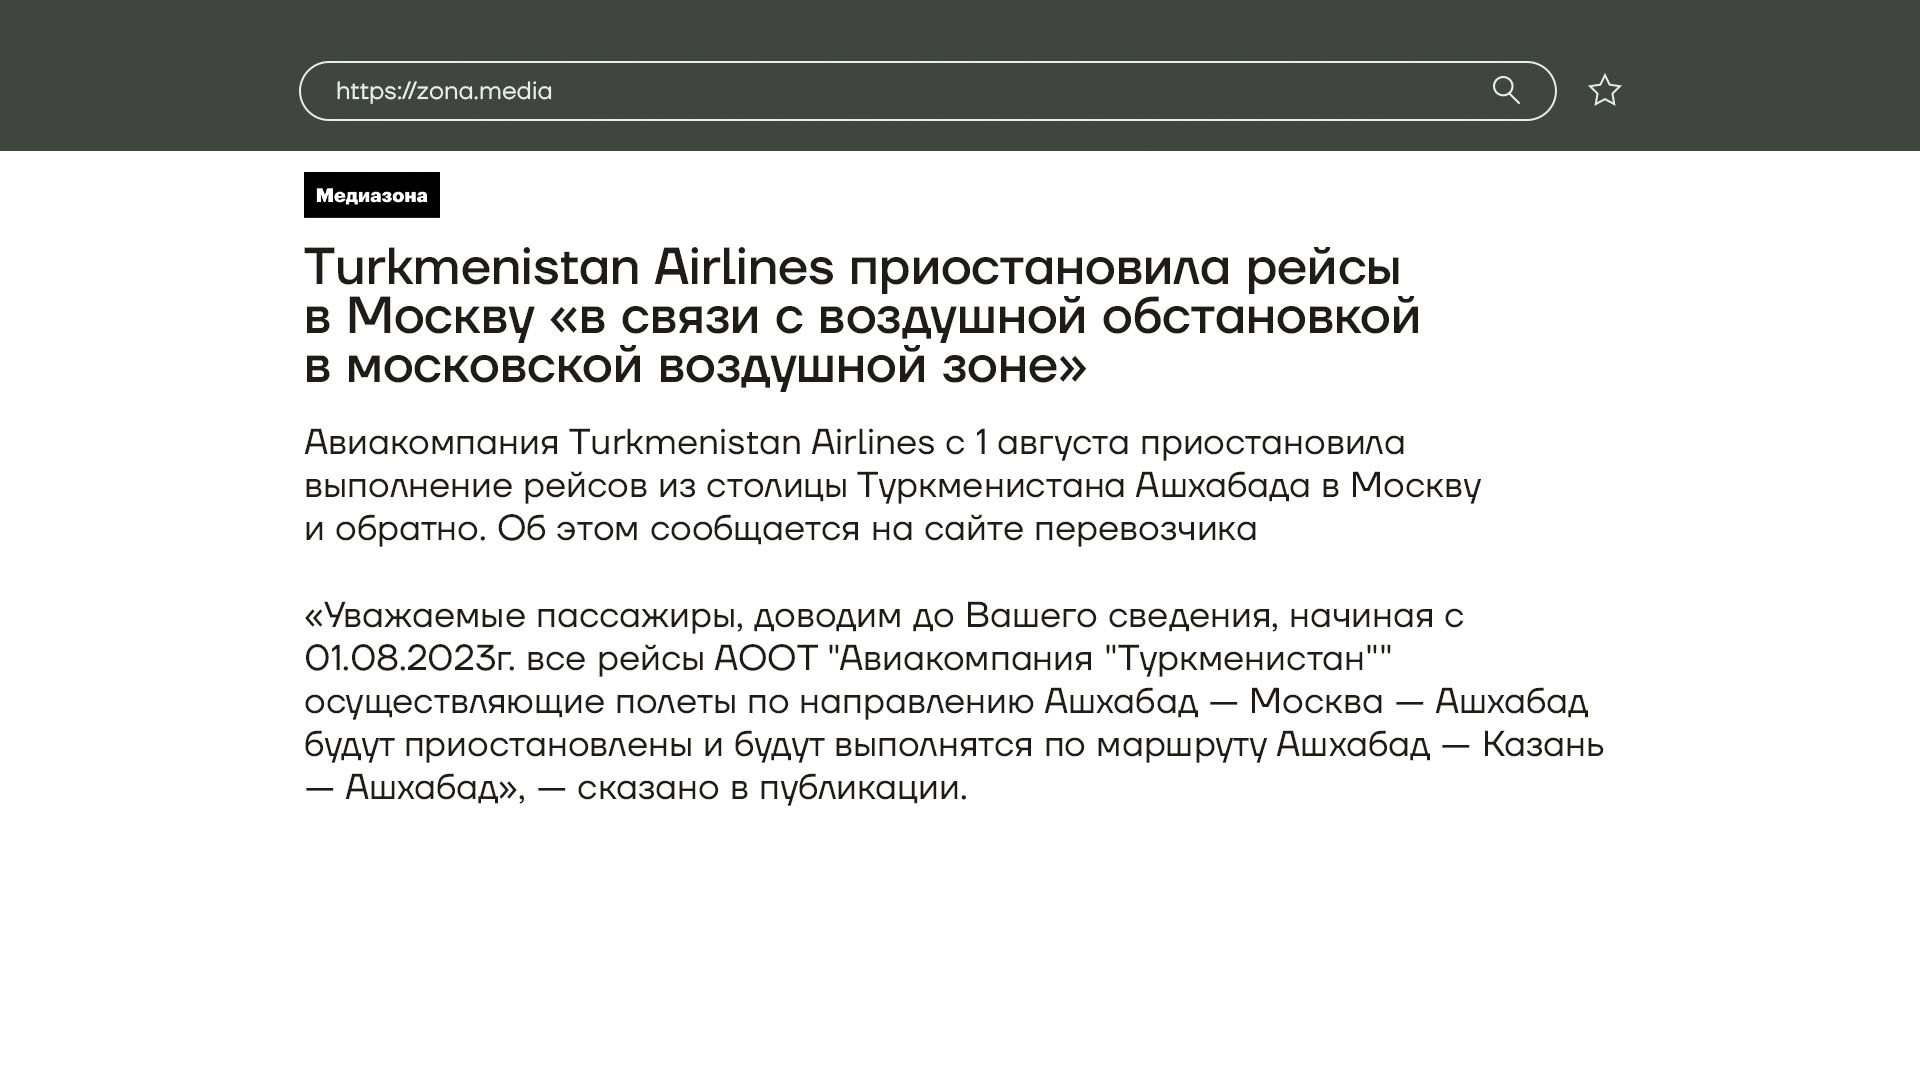Open the Медиазона black label badge

pyautogui.click(x=371, y=195)
